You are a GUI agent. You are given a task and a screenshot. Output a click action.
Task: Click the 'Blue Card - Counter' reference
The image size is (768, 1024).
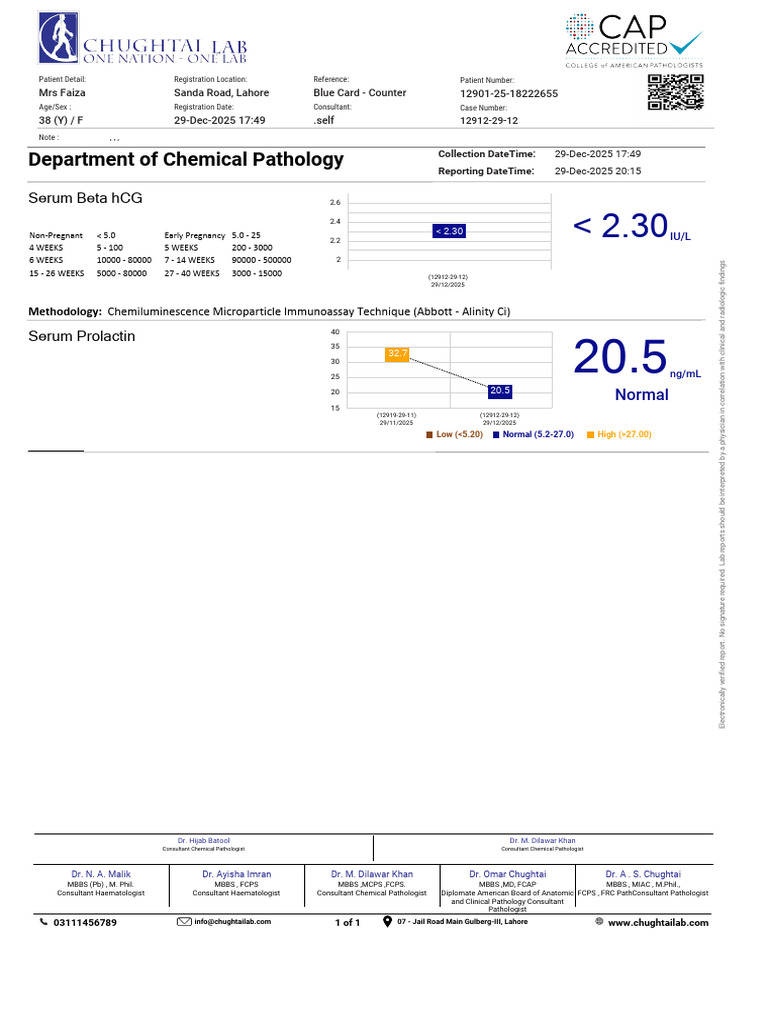click(360, 93)
